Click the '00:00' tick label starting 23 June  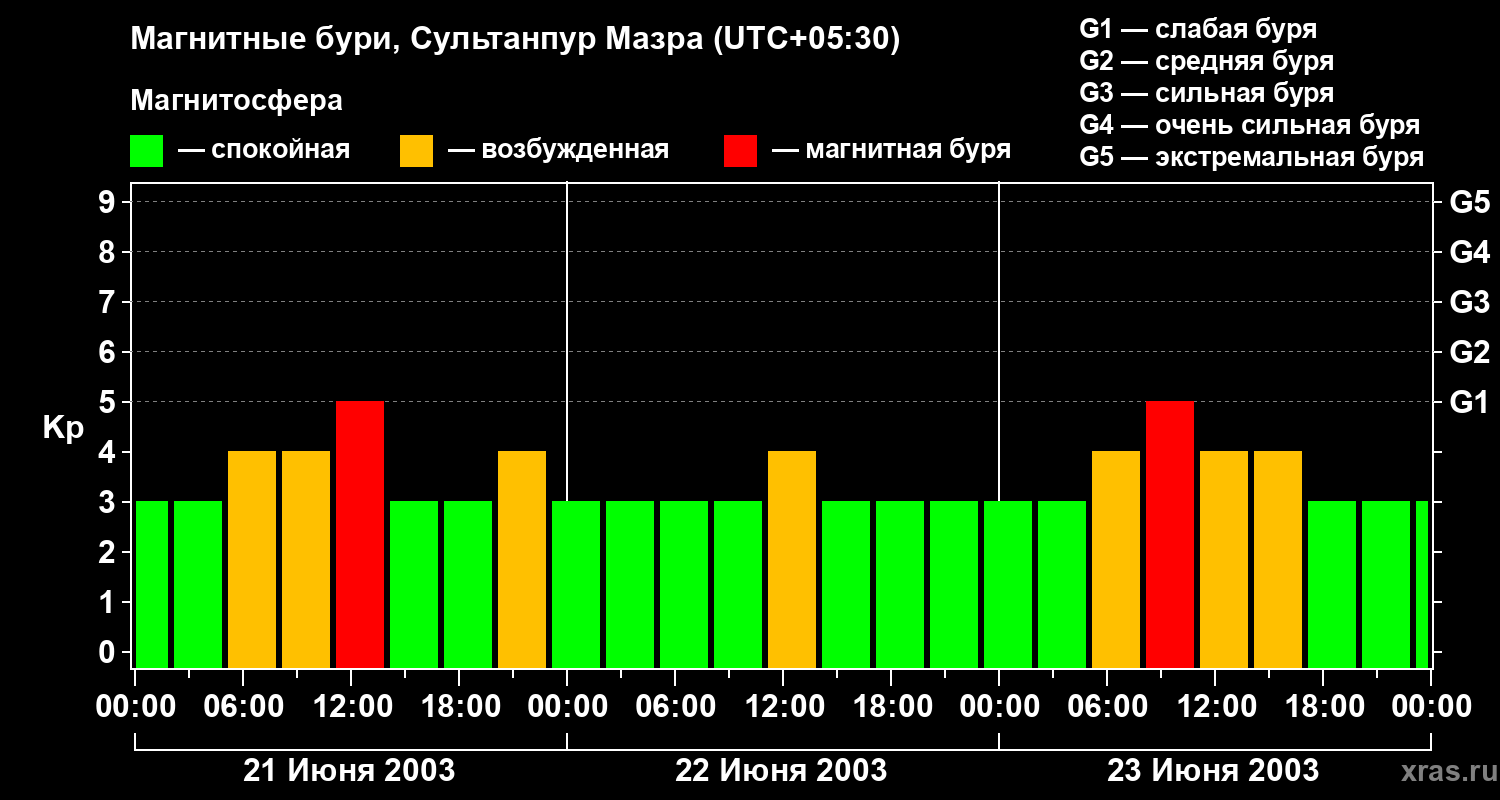tap(999, 707)
